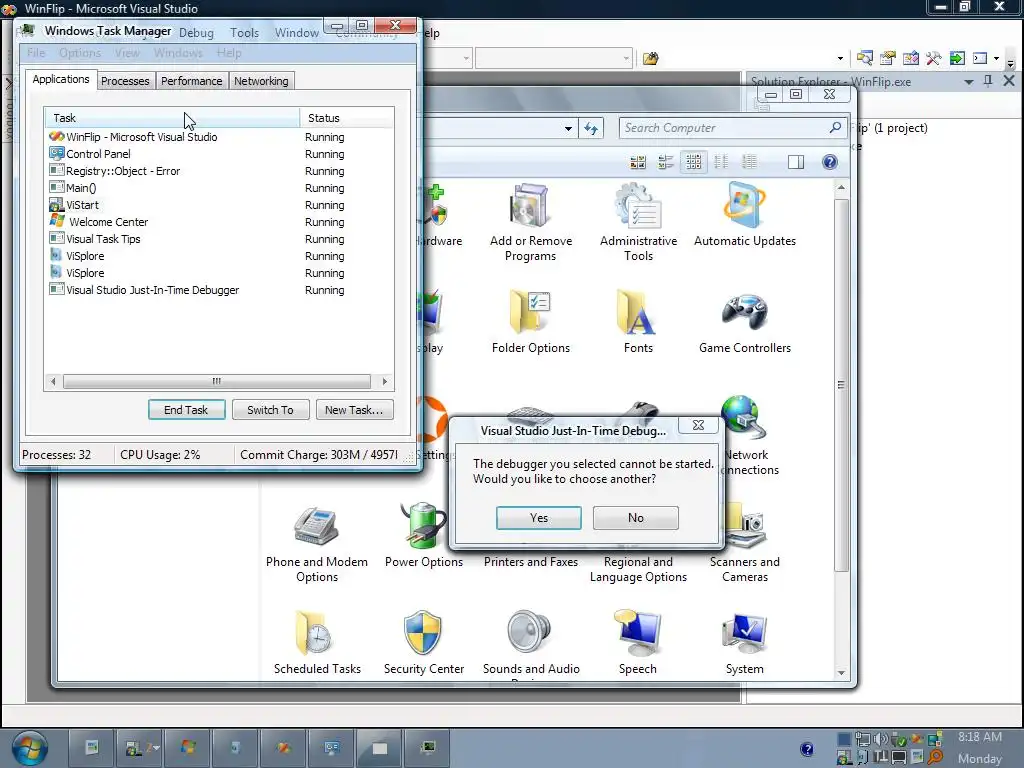Open the empty Visual Studio toolbar combo box
This screenshot has height=768, width=1024.
[x=554, y=59]
